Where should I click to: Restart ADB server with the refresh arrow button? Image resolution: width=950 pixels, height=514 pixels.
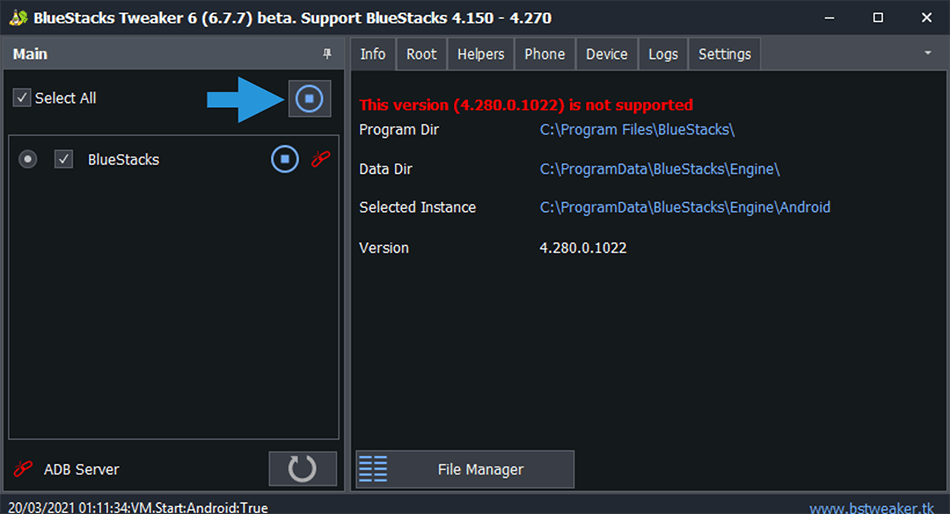[x=302, y=469]
